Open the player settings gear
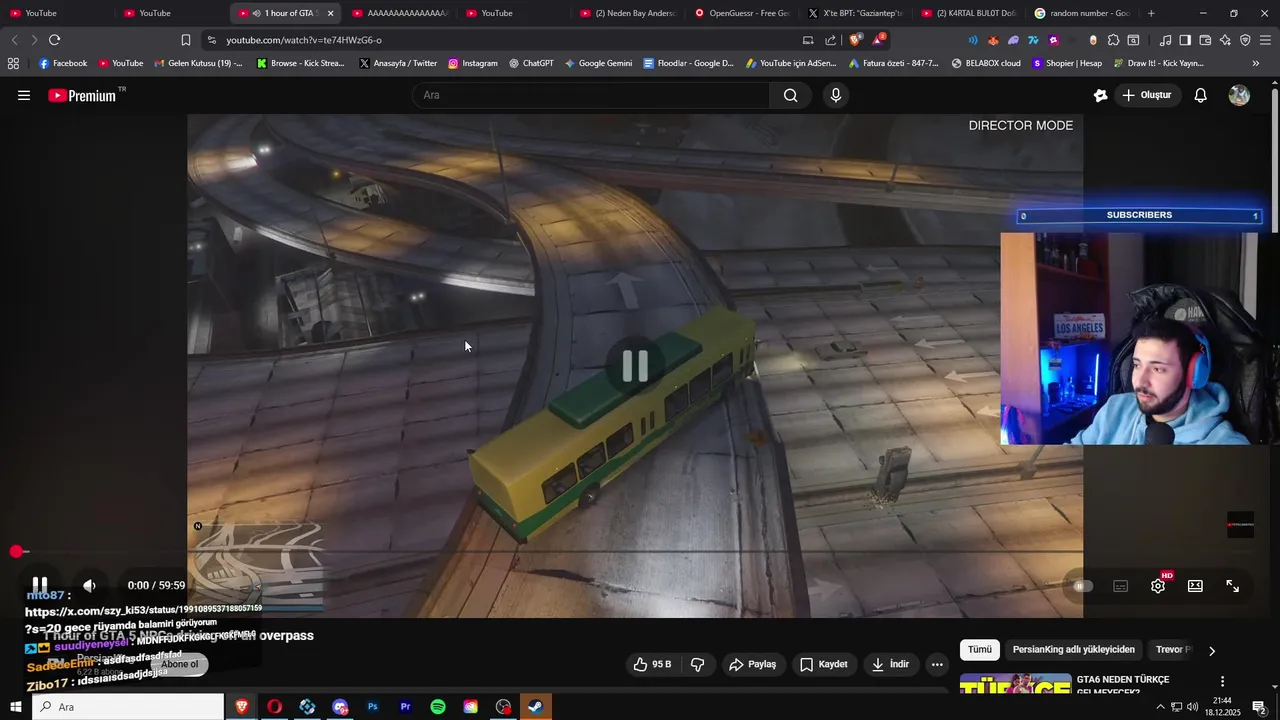Screen dimensions: 1280x720 click(1158, 586)
